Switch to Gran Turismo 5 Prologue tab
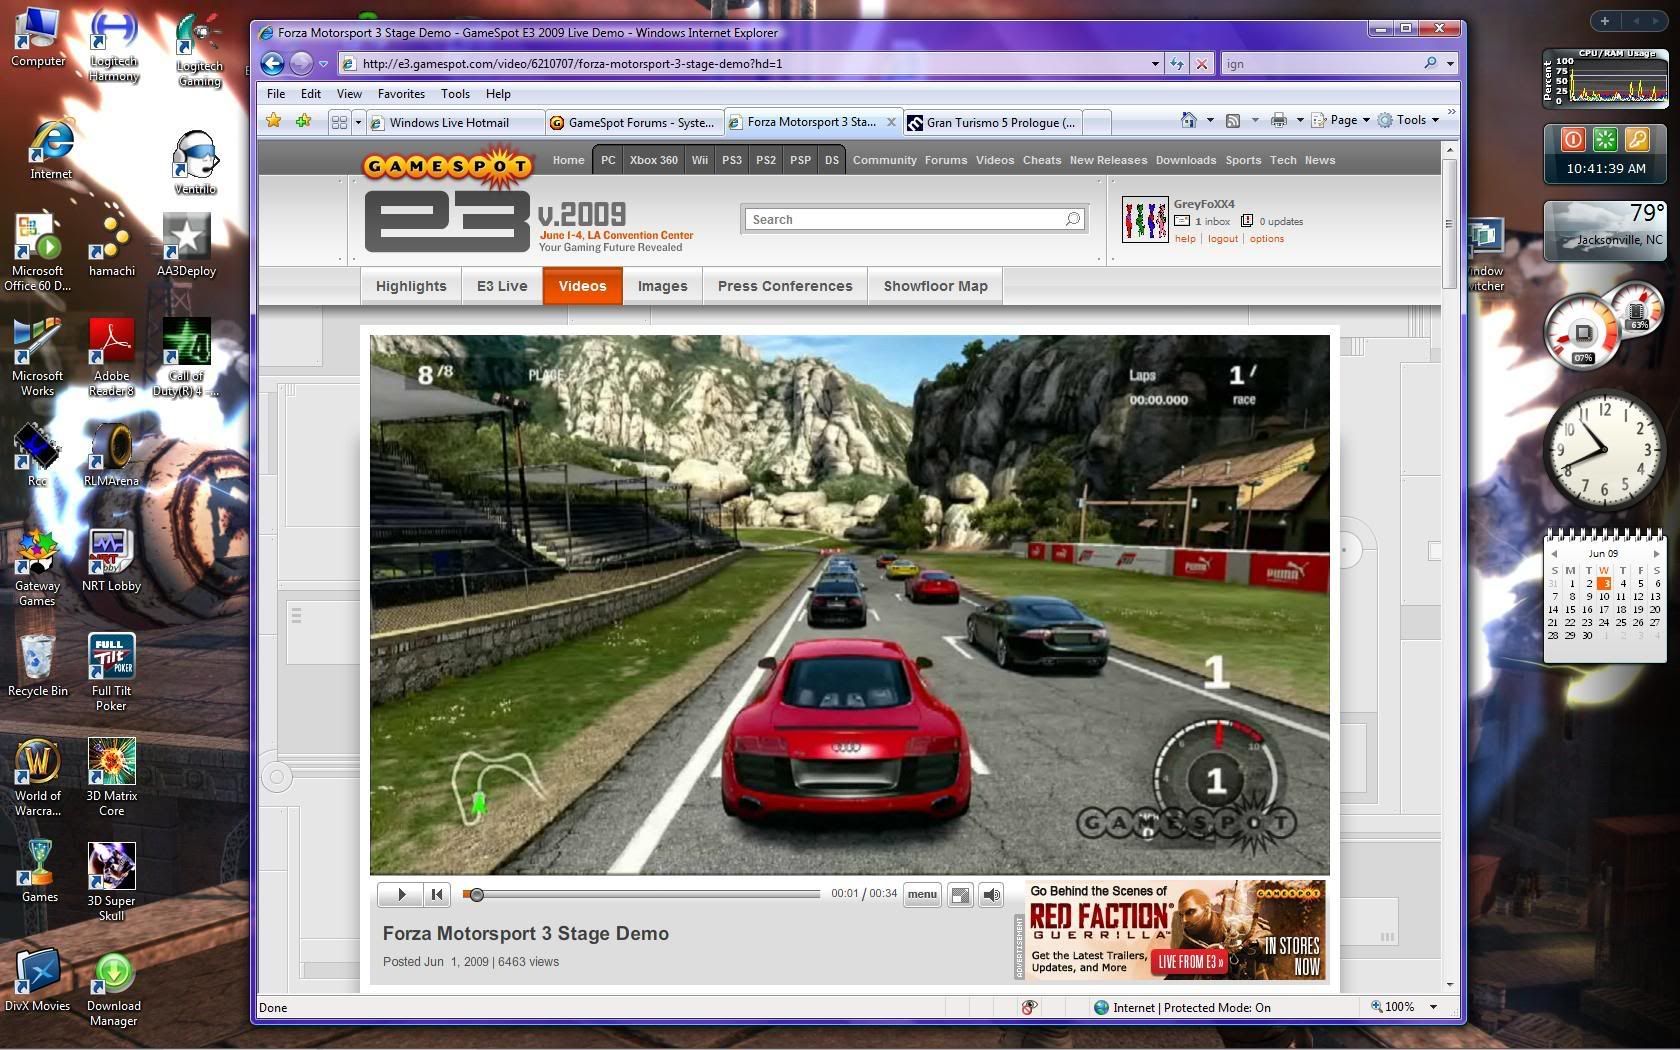 992,122
